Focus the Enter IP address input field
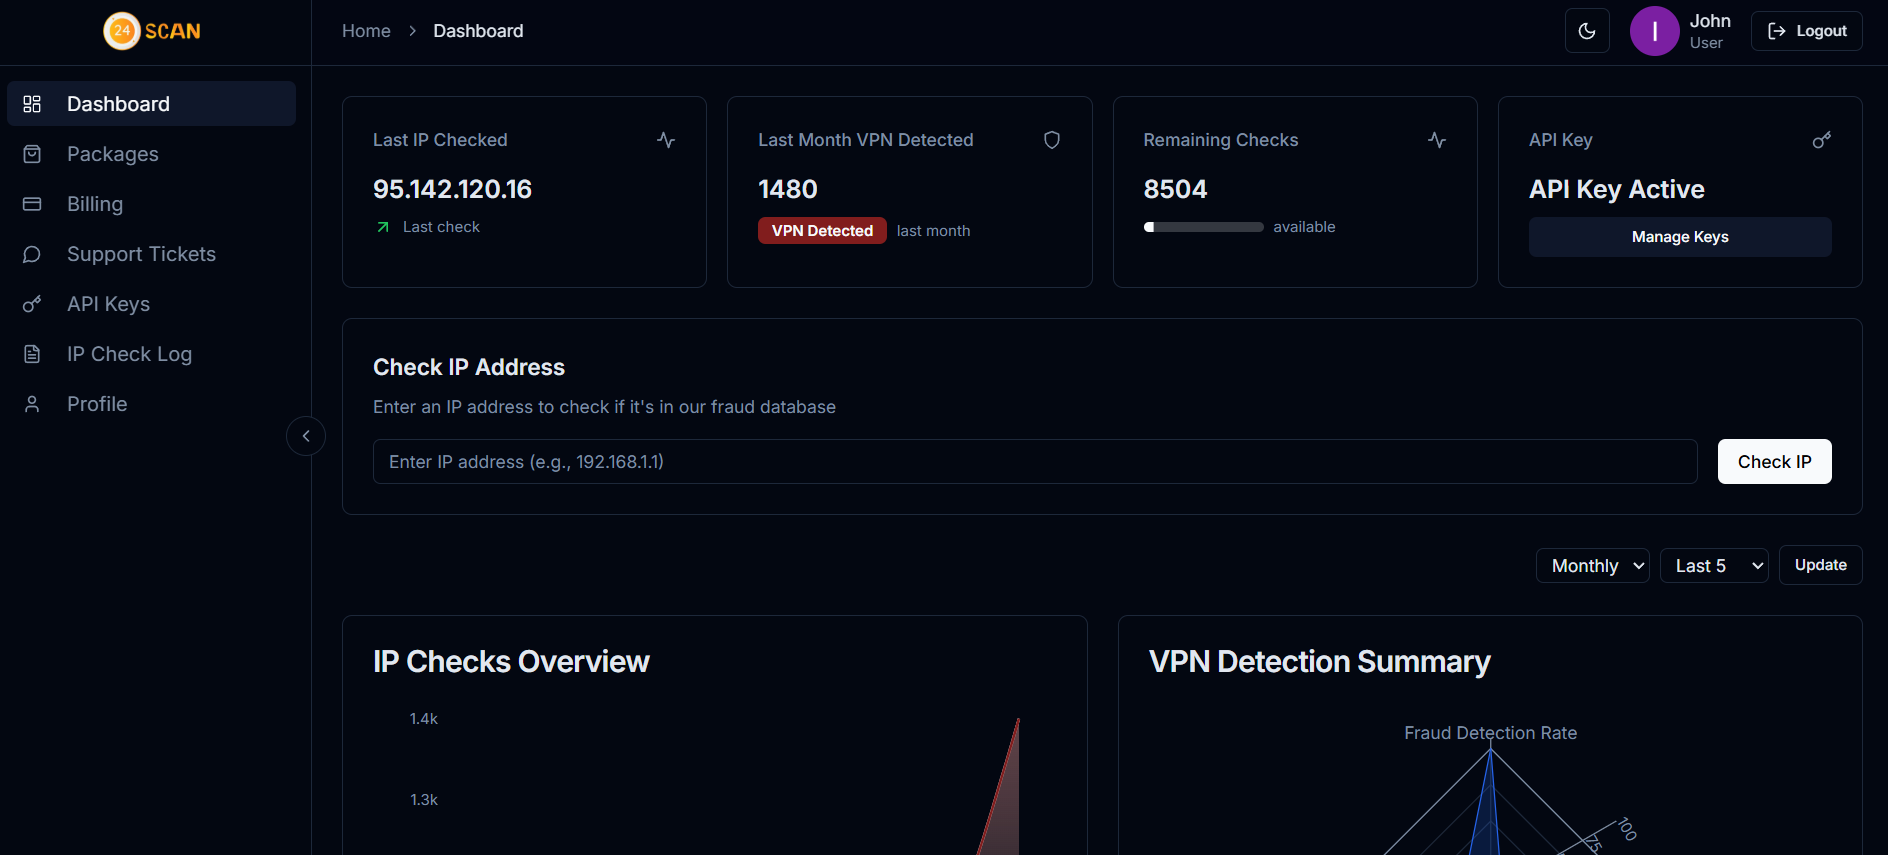This screenshot has height=855, width=1888. click(x=1034, y=462)
